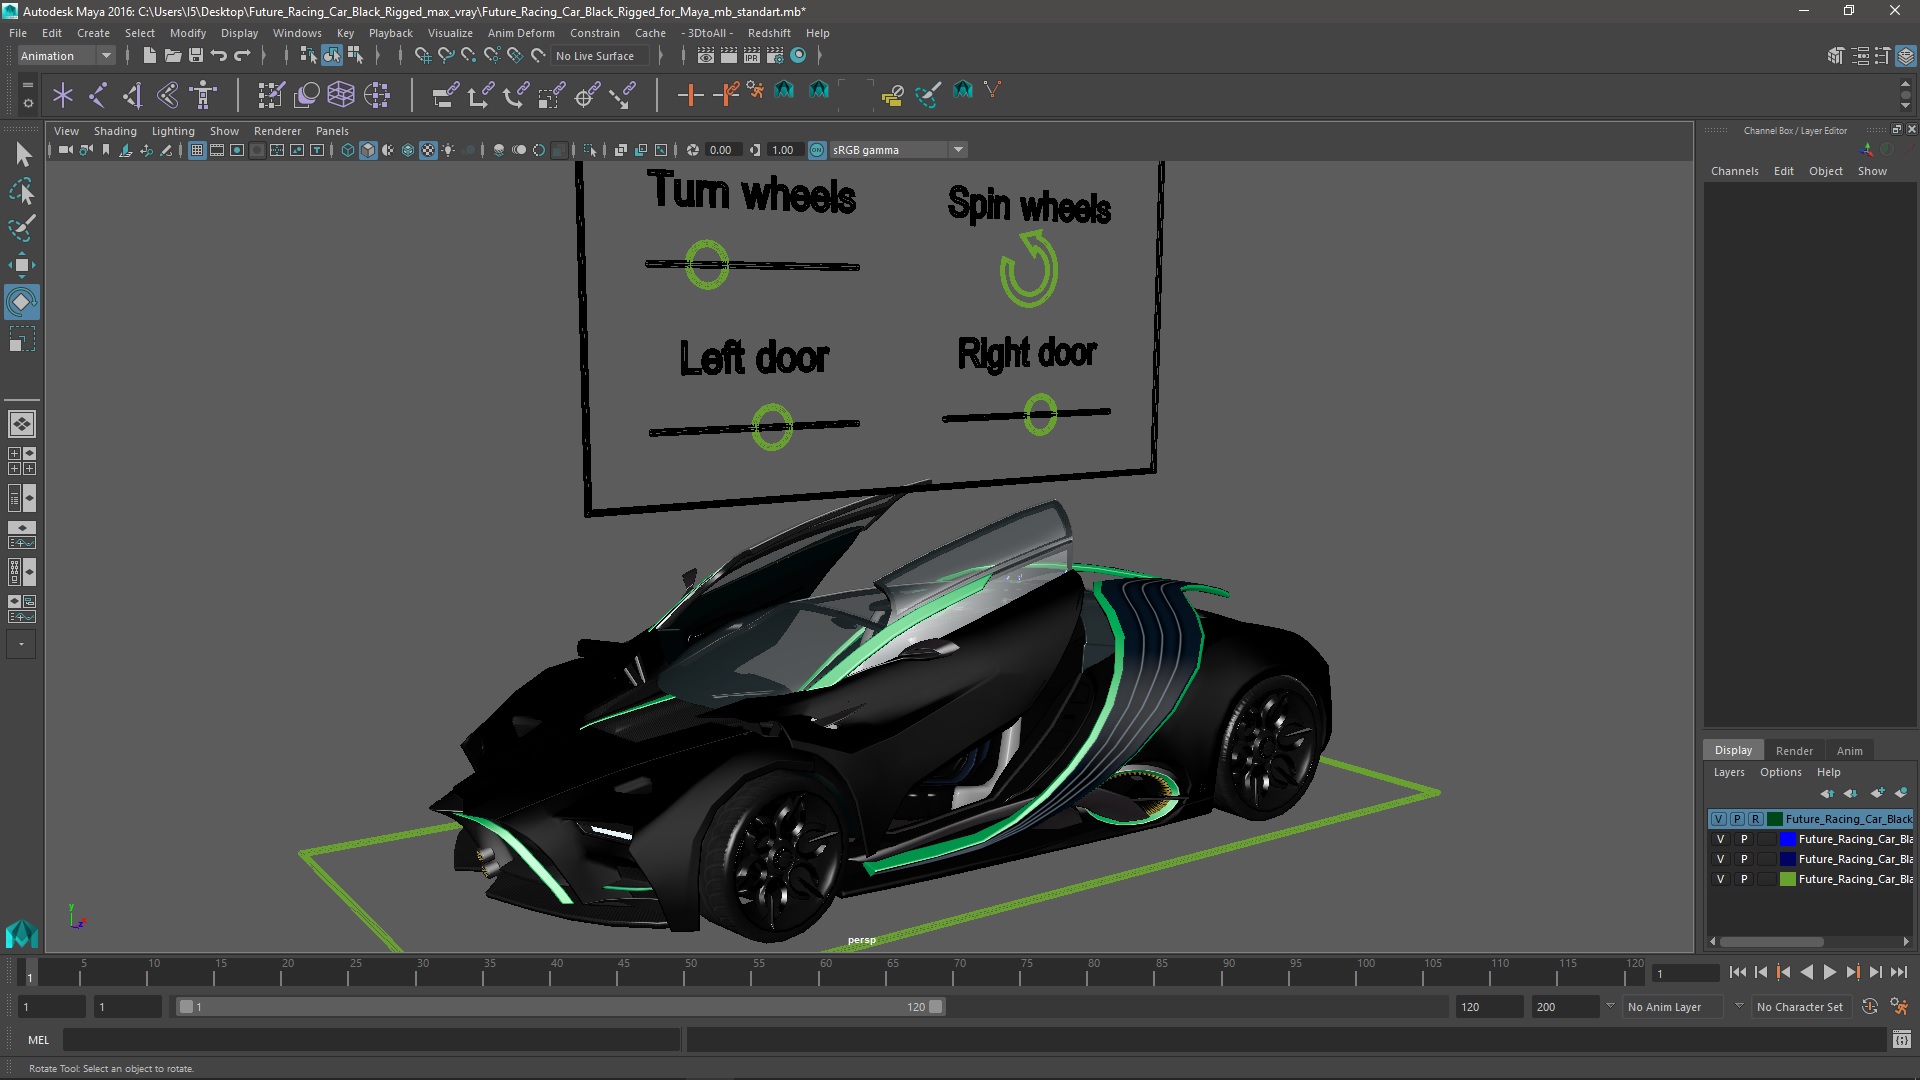Click the Undo arrow icon
Screen dimensions: 1920x1080
tap(219, 56)
